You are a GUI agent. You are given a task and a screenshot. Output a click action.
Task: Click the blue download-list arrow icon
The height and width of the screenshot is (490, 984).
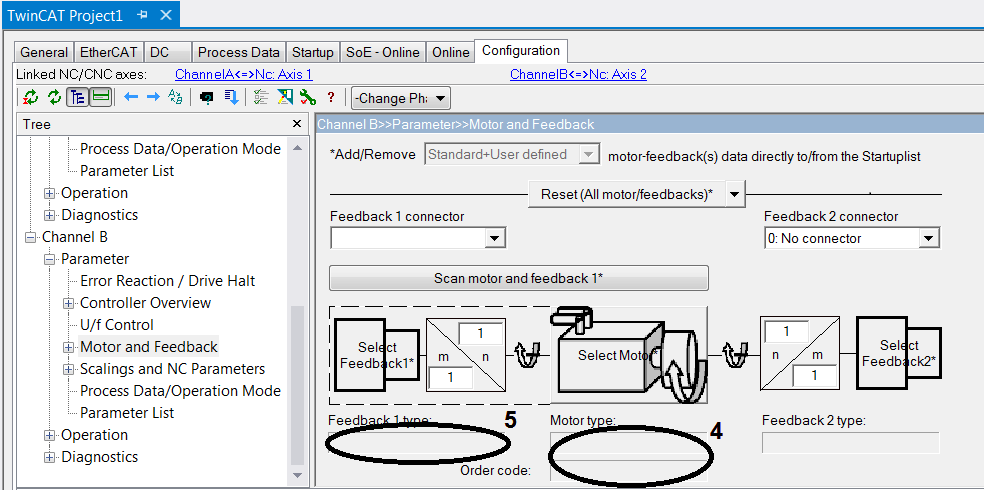231,98
